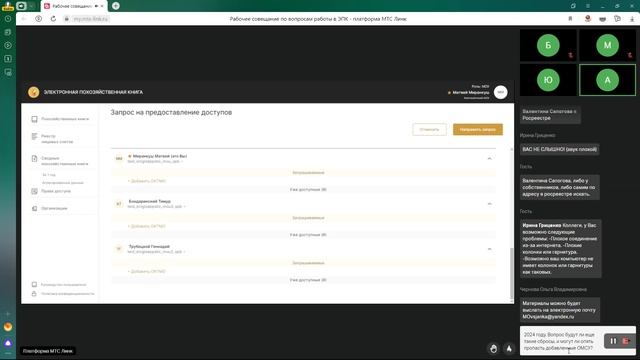
Task: Click the Реестр лицевых счетов sidebar icon
Action: pos(34,136)
